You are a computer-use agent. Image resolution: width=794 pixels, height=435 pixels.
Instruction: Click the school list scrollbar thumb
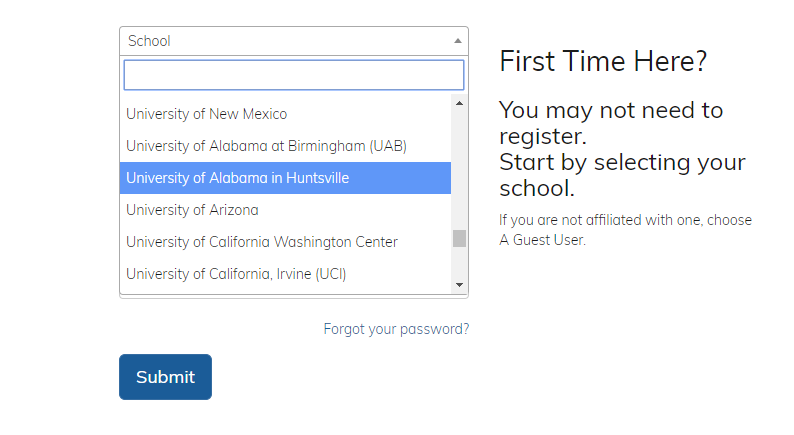[459, 239]
